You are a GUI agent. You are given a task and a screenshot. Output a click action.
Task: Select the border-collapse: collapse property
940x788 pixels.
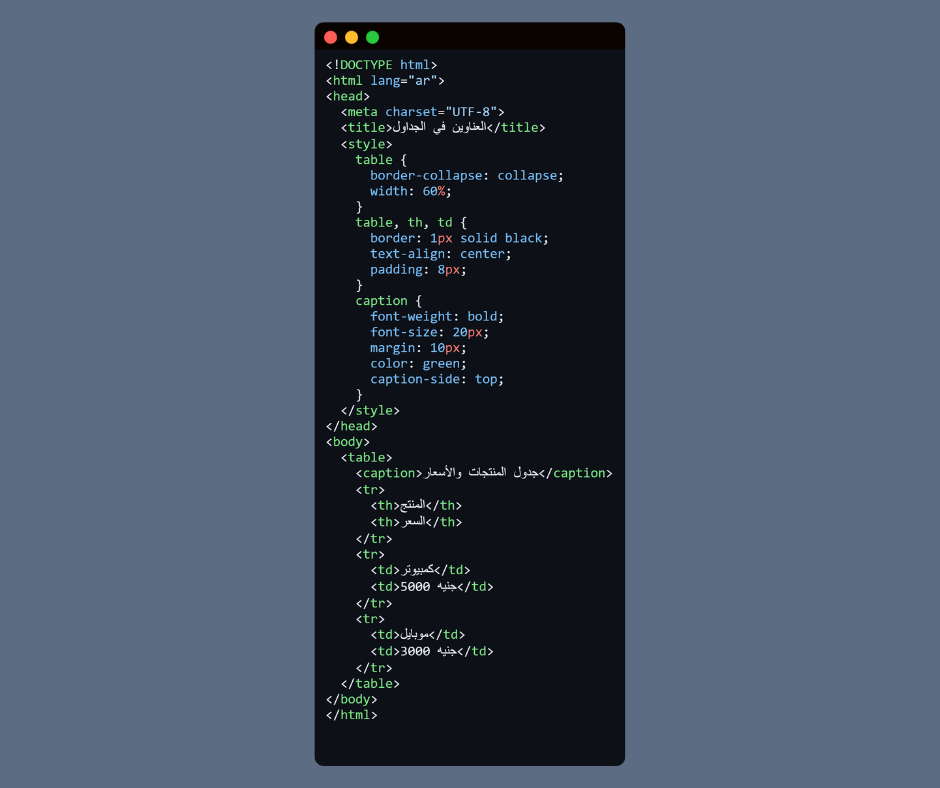(x=466, y=175)
